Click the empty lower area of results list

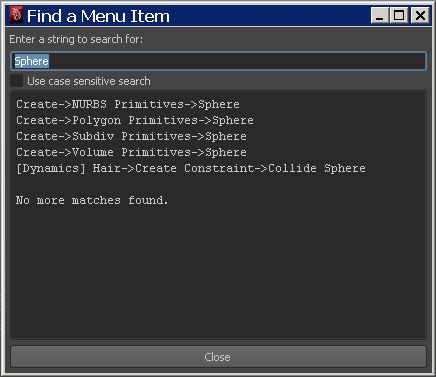[218, 273]
